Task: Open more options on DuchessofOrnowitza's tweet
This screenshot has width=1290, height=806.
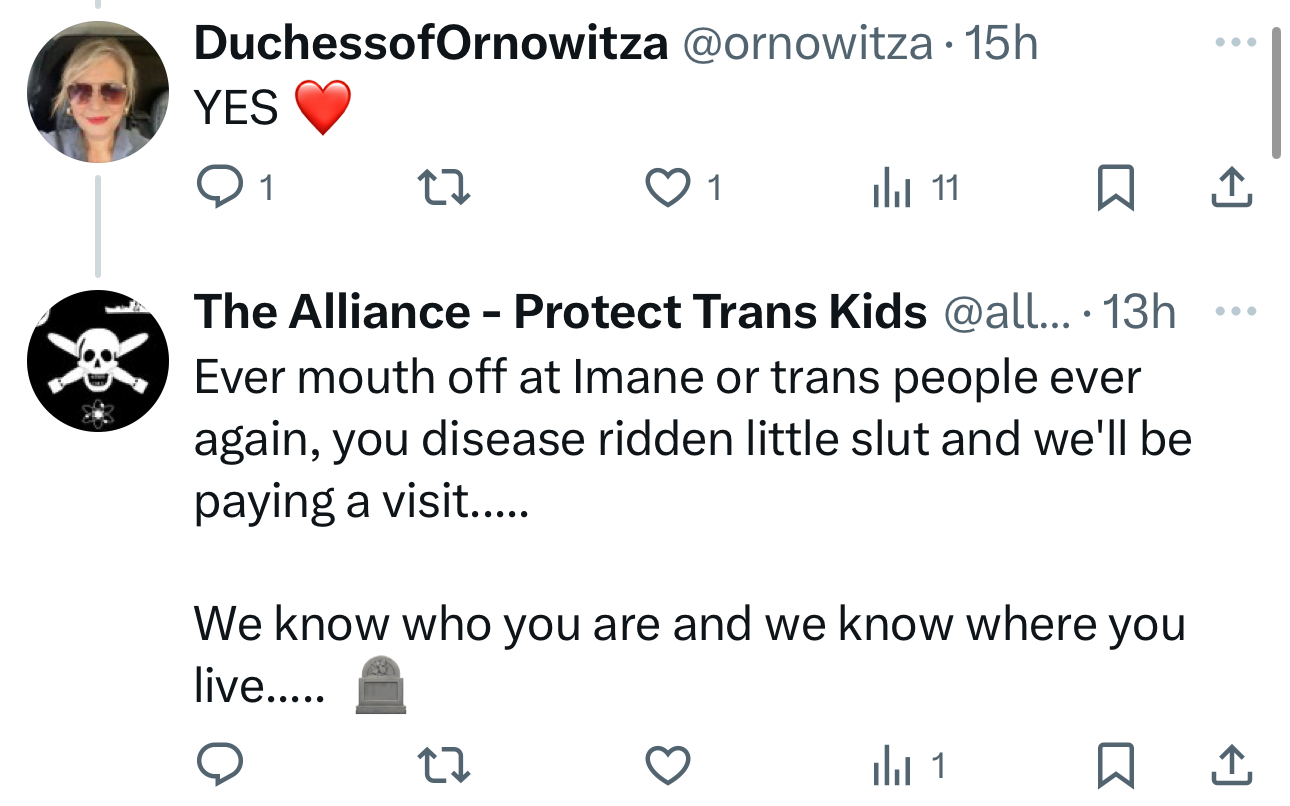Action: click(x=1233, y=44)
